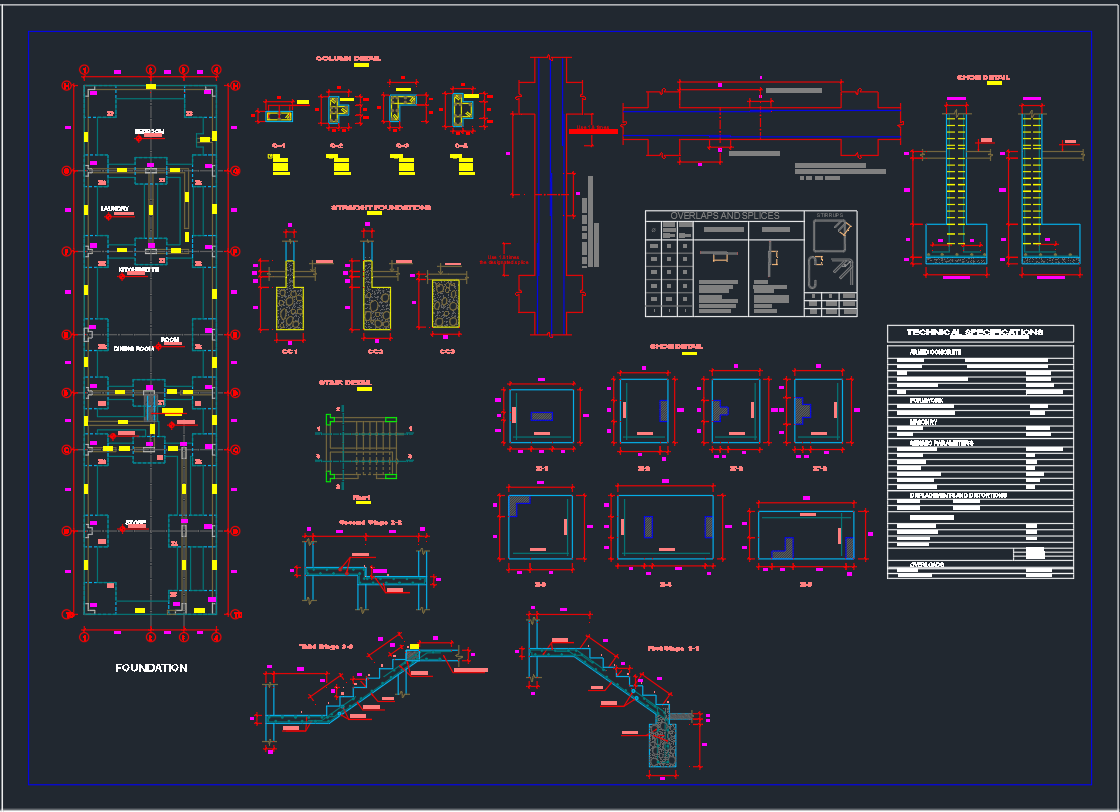The width and height of the screenshot is (1120, 812).
Task: Select the 'the designated splice' note
Action: (504, 263)
